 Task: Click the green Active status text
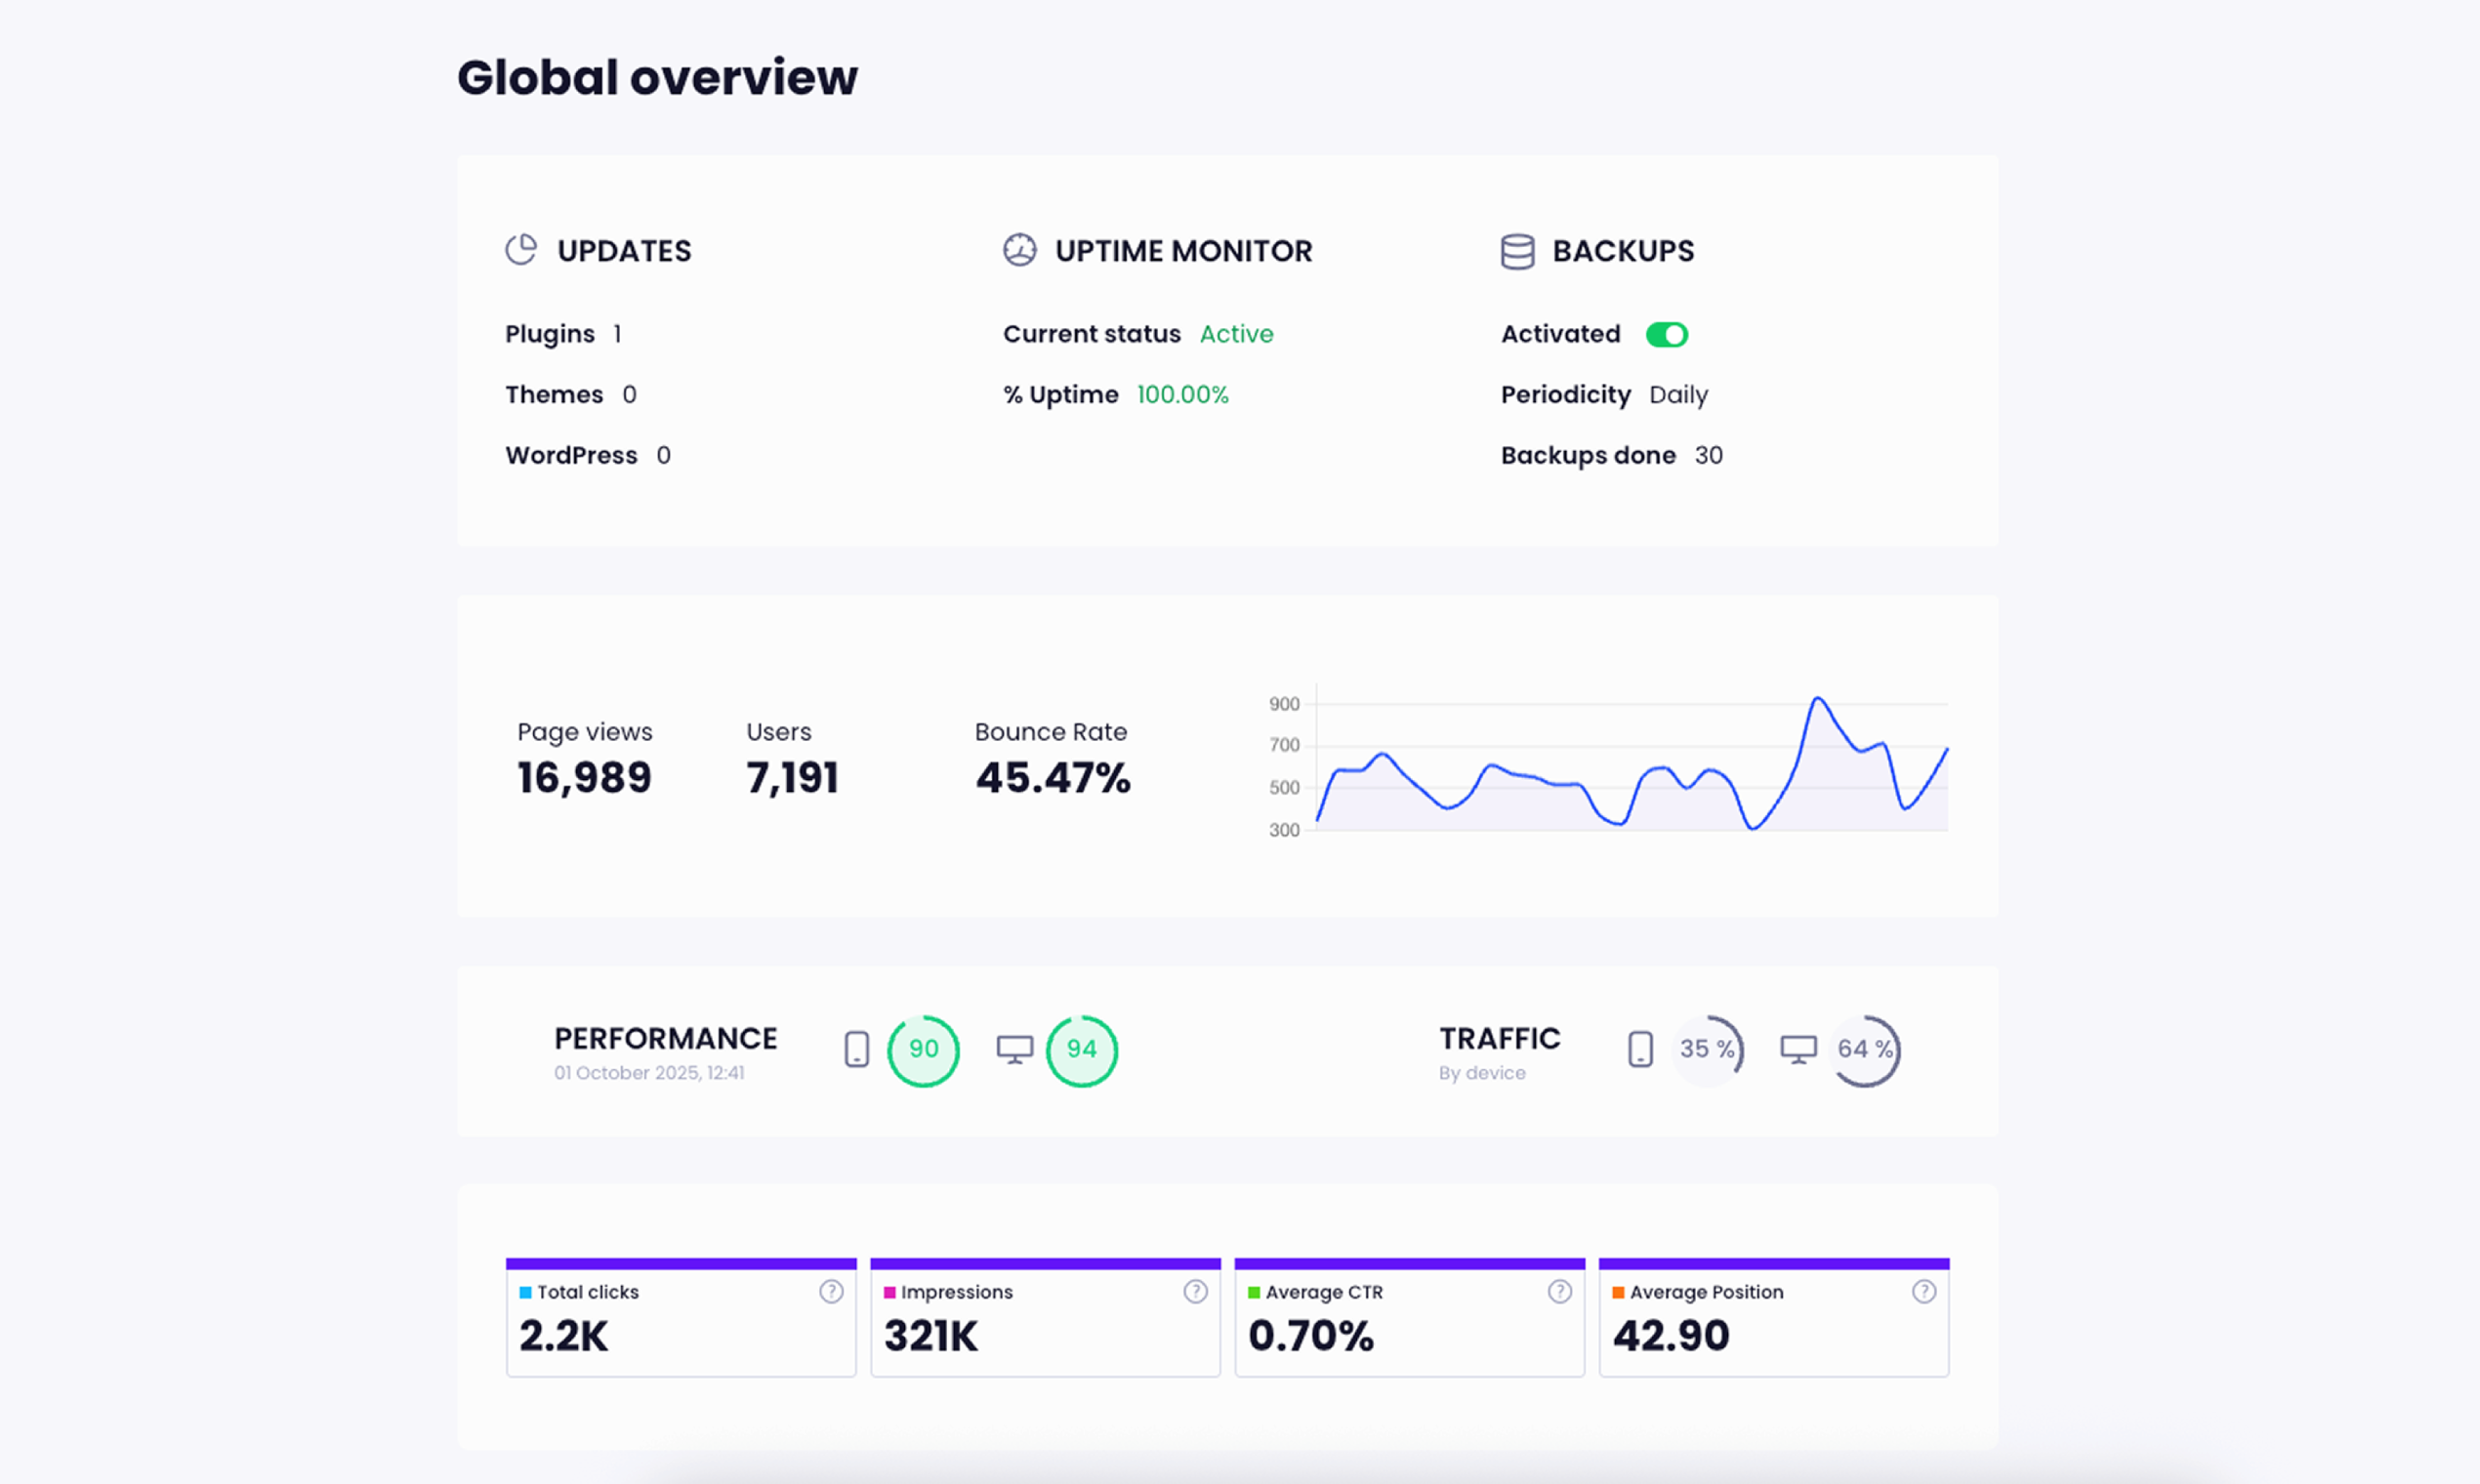coord(1236,334)
